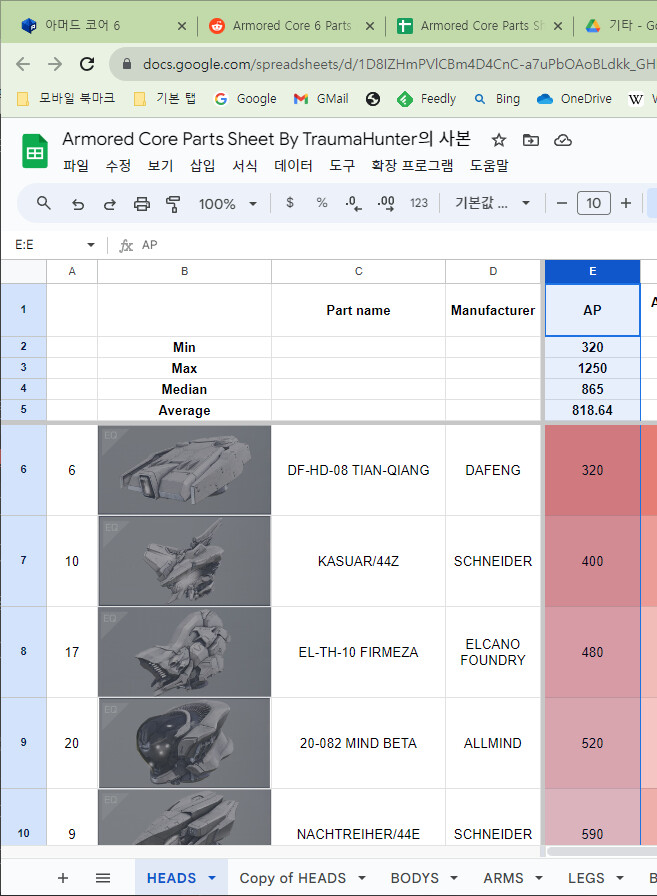Open the Bing bookmark
The width and height of the screenshot is (657, 896).
tap(497, 99)
